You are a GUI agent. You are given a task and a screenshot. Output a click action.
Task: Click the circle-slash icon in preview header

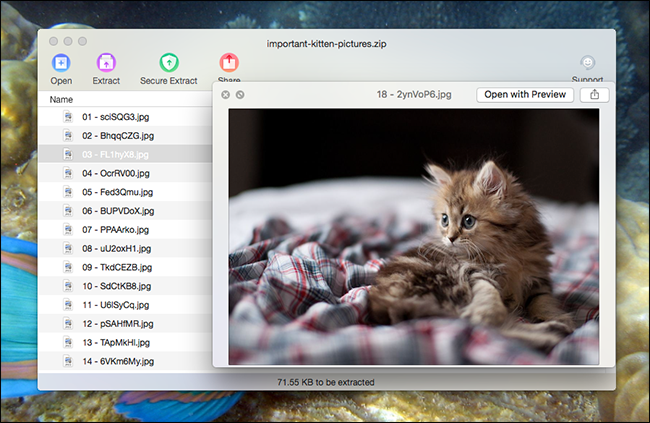click(x=240, y=95)
